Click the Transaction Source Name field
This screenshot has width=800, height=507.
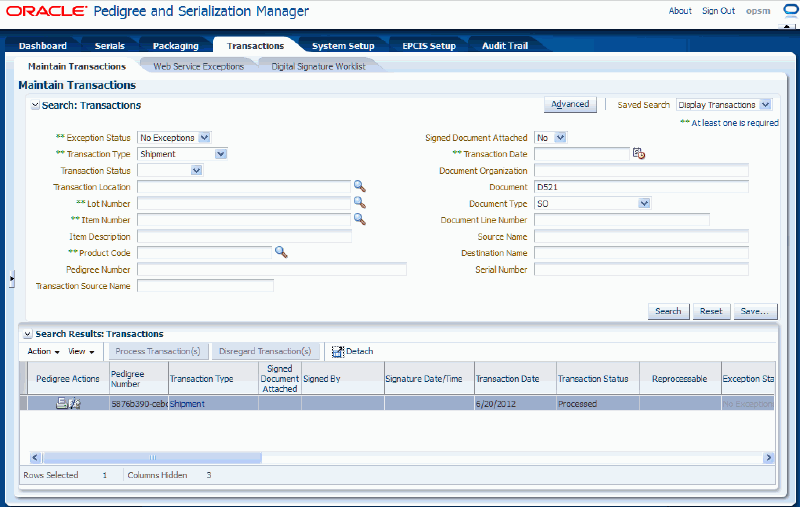tap(205, 286)
